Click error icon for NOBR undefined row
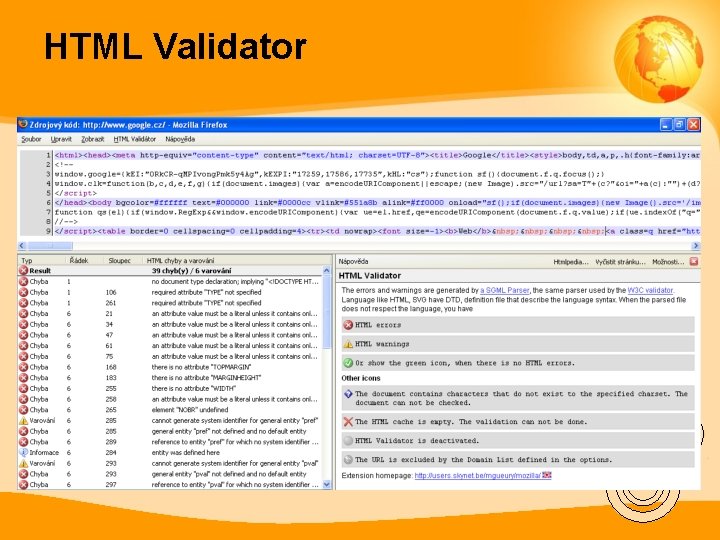The height and width of the screenshot is (540, 720). (23, 410)
